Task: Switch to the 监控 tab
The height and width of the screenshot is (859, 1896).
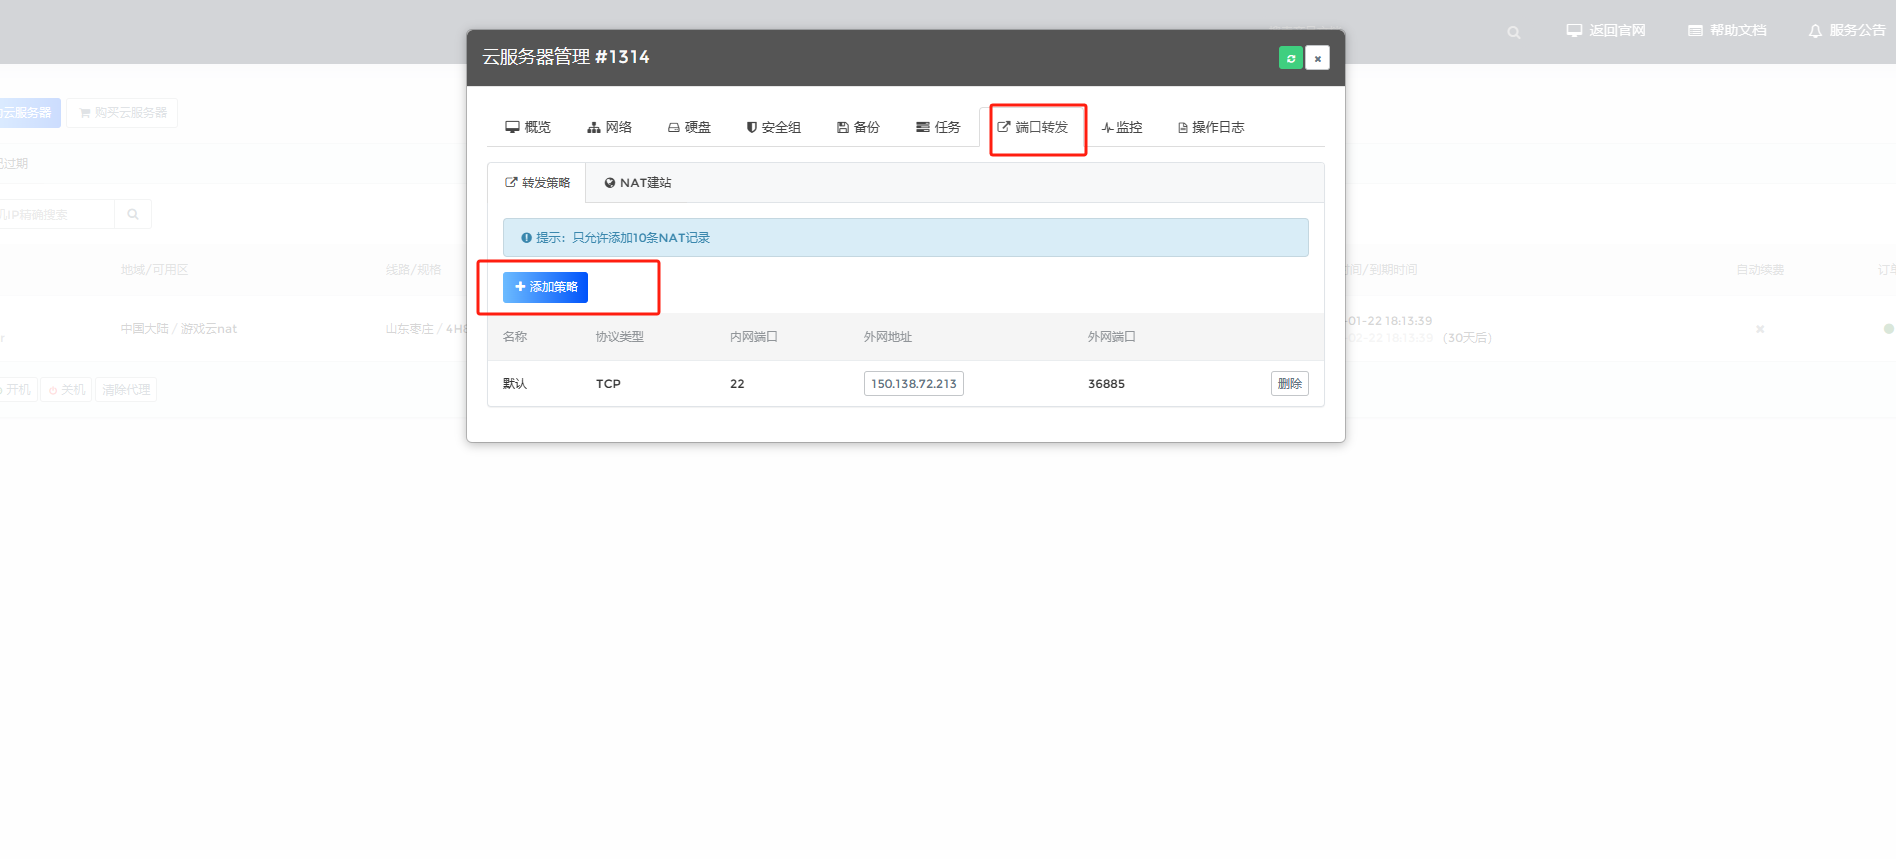Action: [x=1122, y=127]
